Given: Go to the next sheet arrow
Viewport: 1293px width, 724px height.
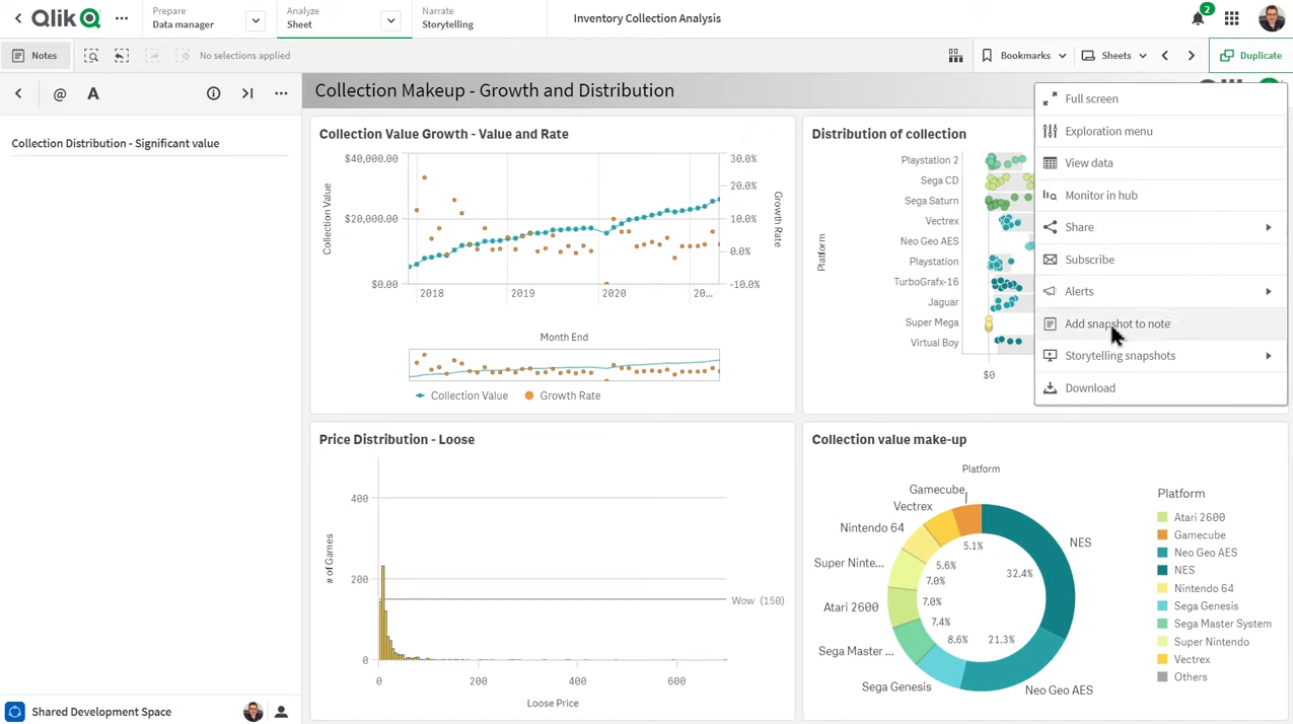Looking at the screenshot, I should tap(1191, 56).
